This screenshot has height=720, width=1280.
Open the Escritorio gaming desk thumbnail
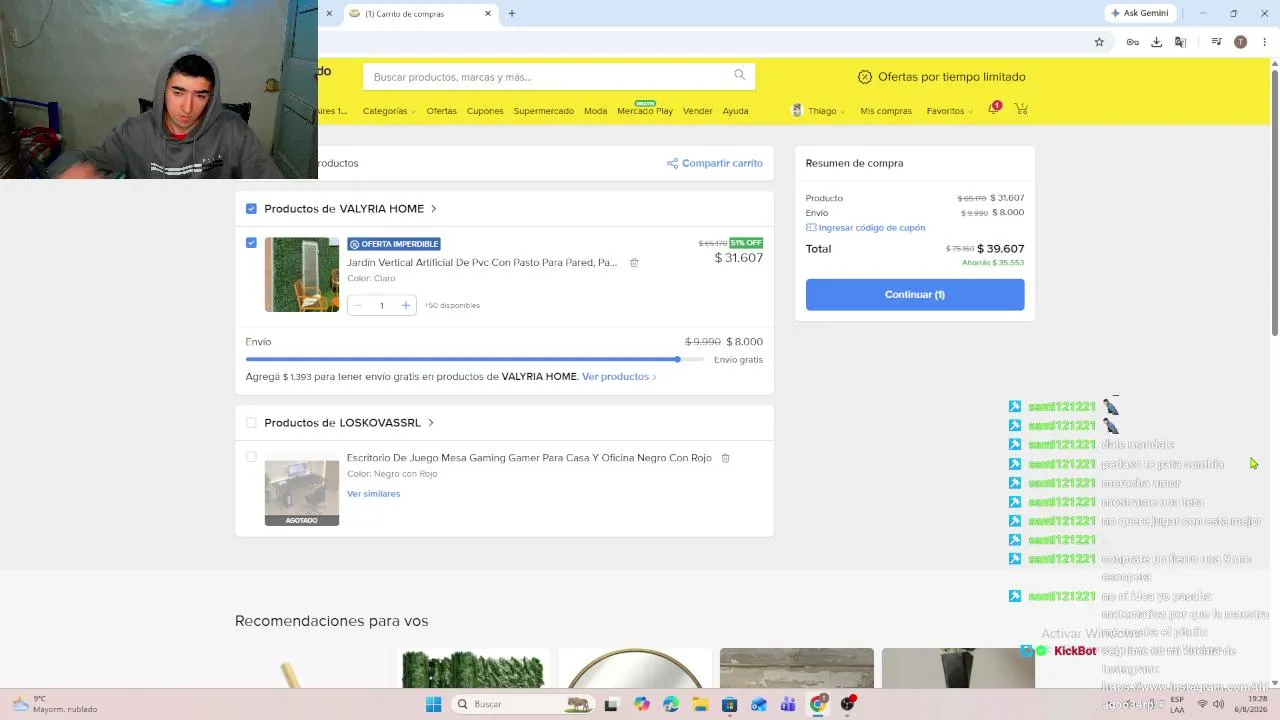coord(302,489)
